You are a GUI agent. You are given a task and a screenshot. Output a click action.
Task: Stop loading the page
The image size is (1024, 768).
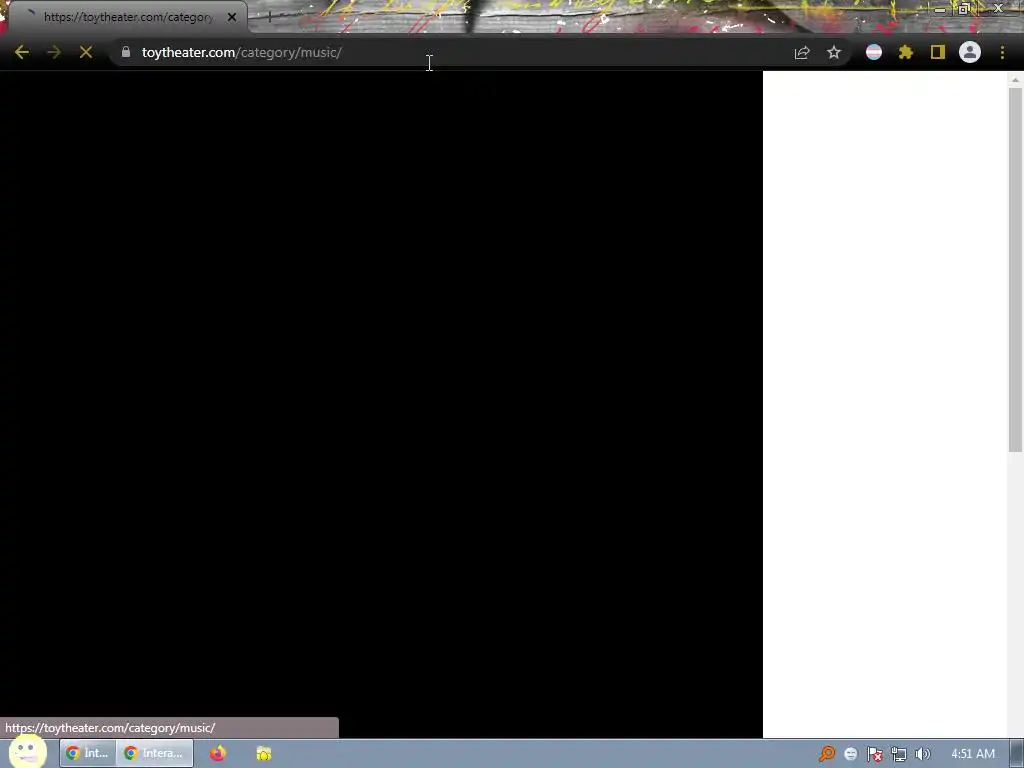pyautogui.click(x=86, y=52)
